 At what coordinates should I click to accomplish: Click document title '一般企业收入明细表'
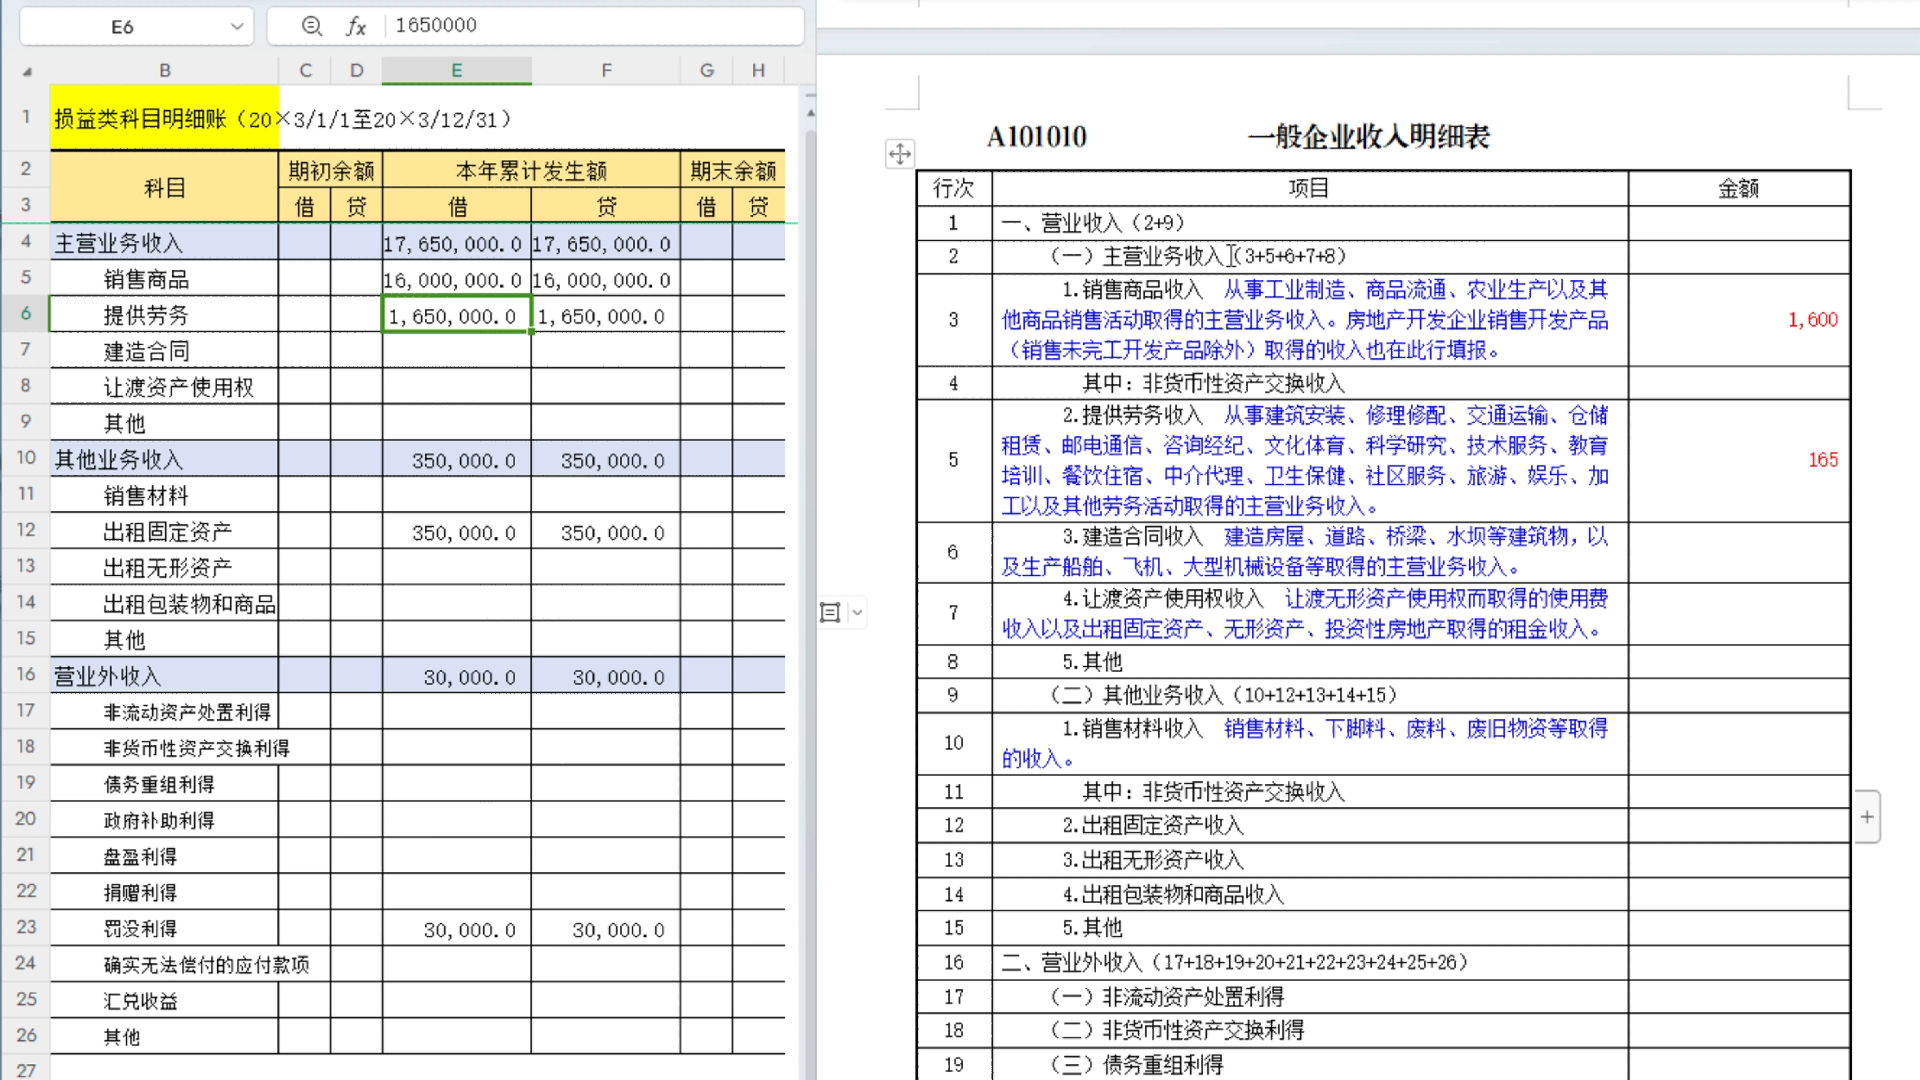pos(1369,137)
